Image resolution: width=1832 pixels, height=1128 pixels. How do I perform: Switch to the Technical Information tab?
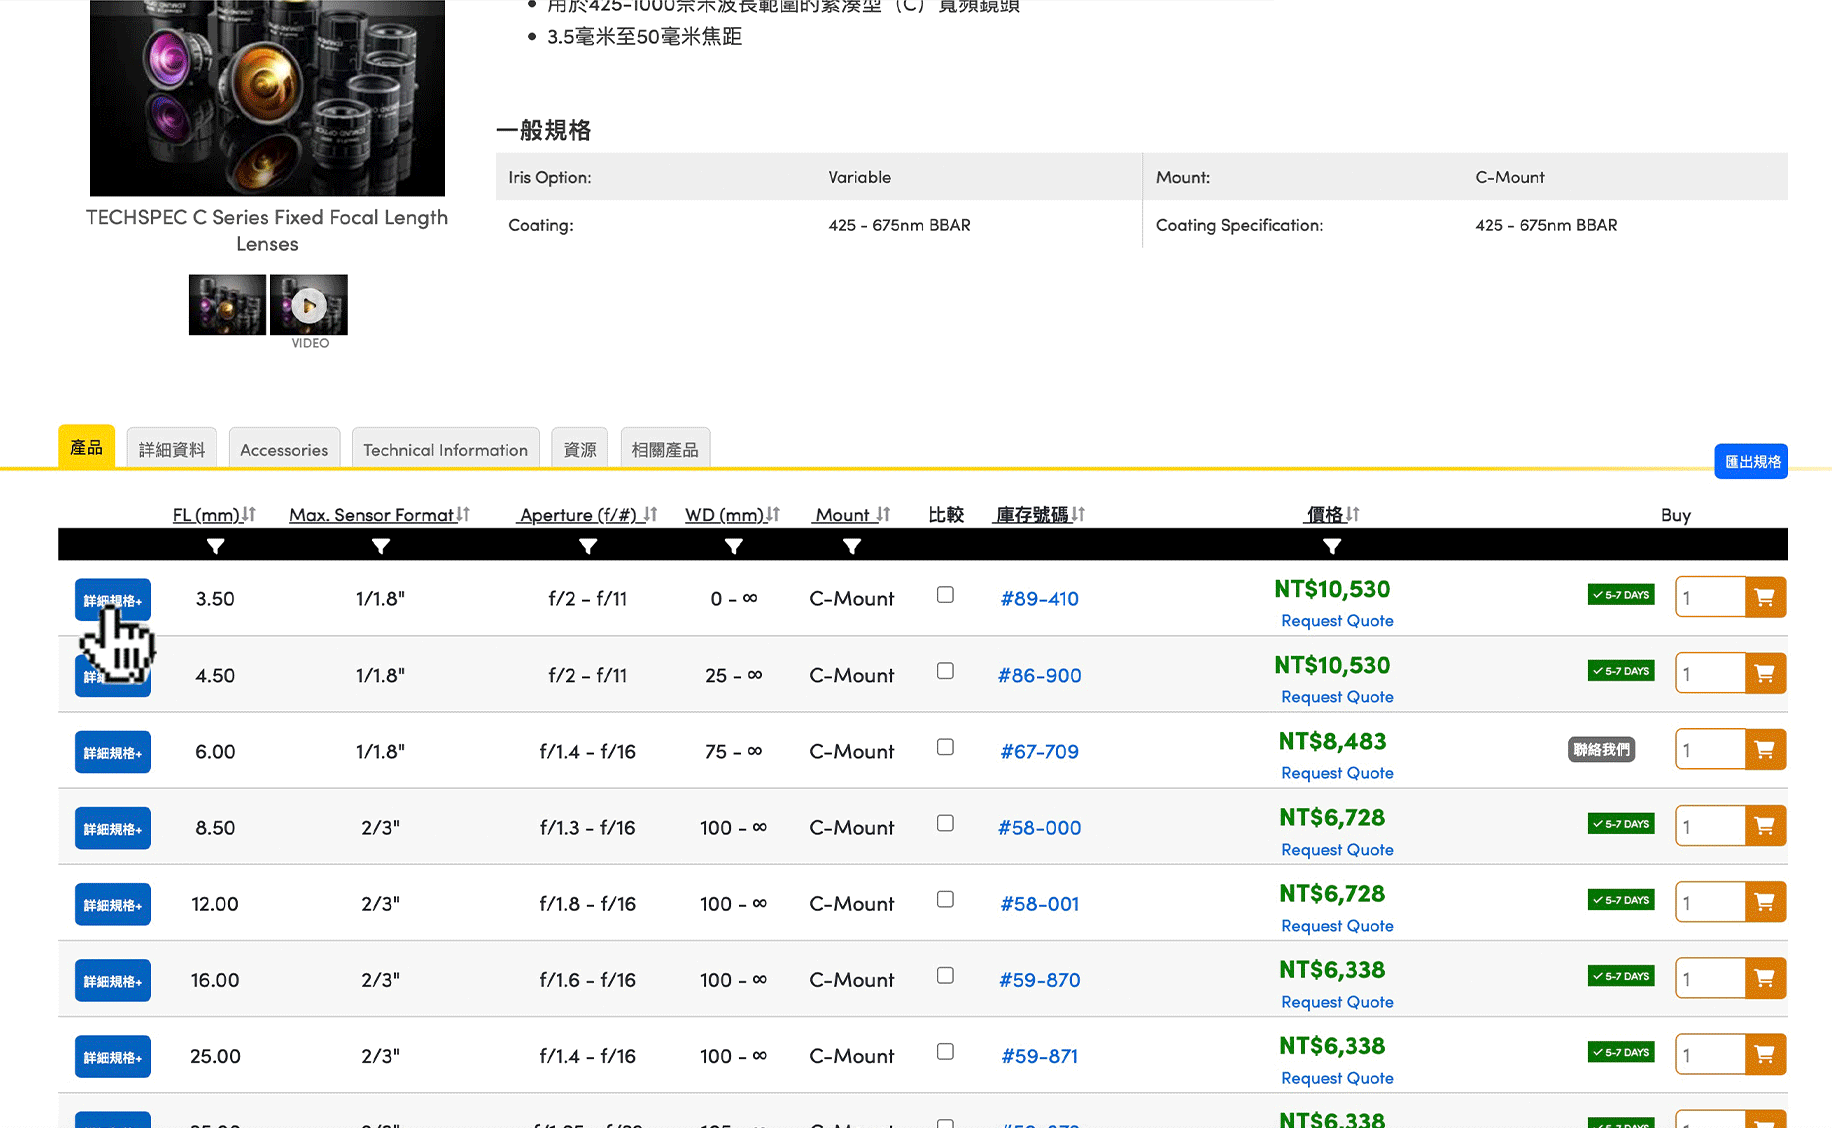tap(445, 450)
